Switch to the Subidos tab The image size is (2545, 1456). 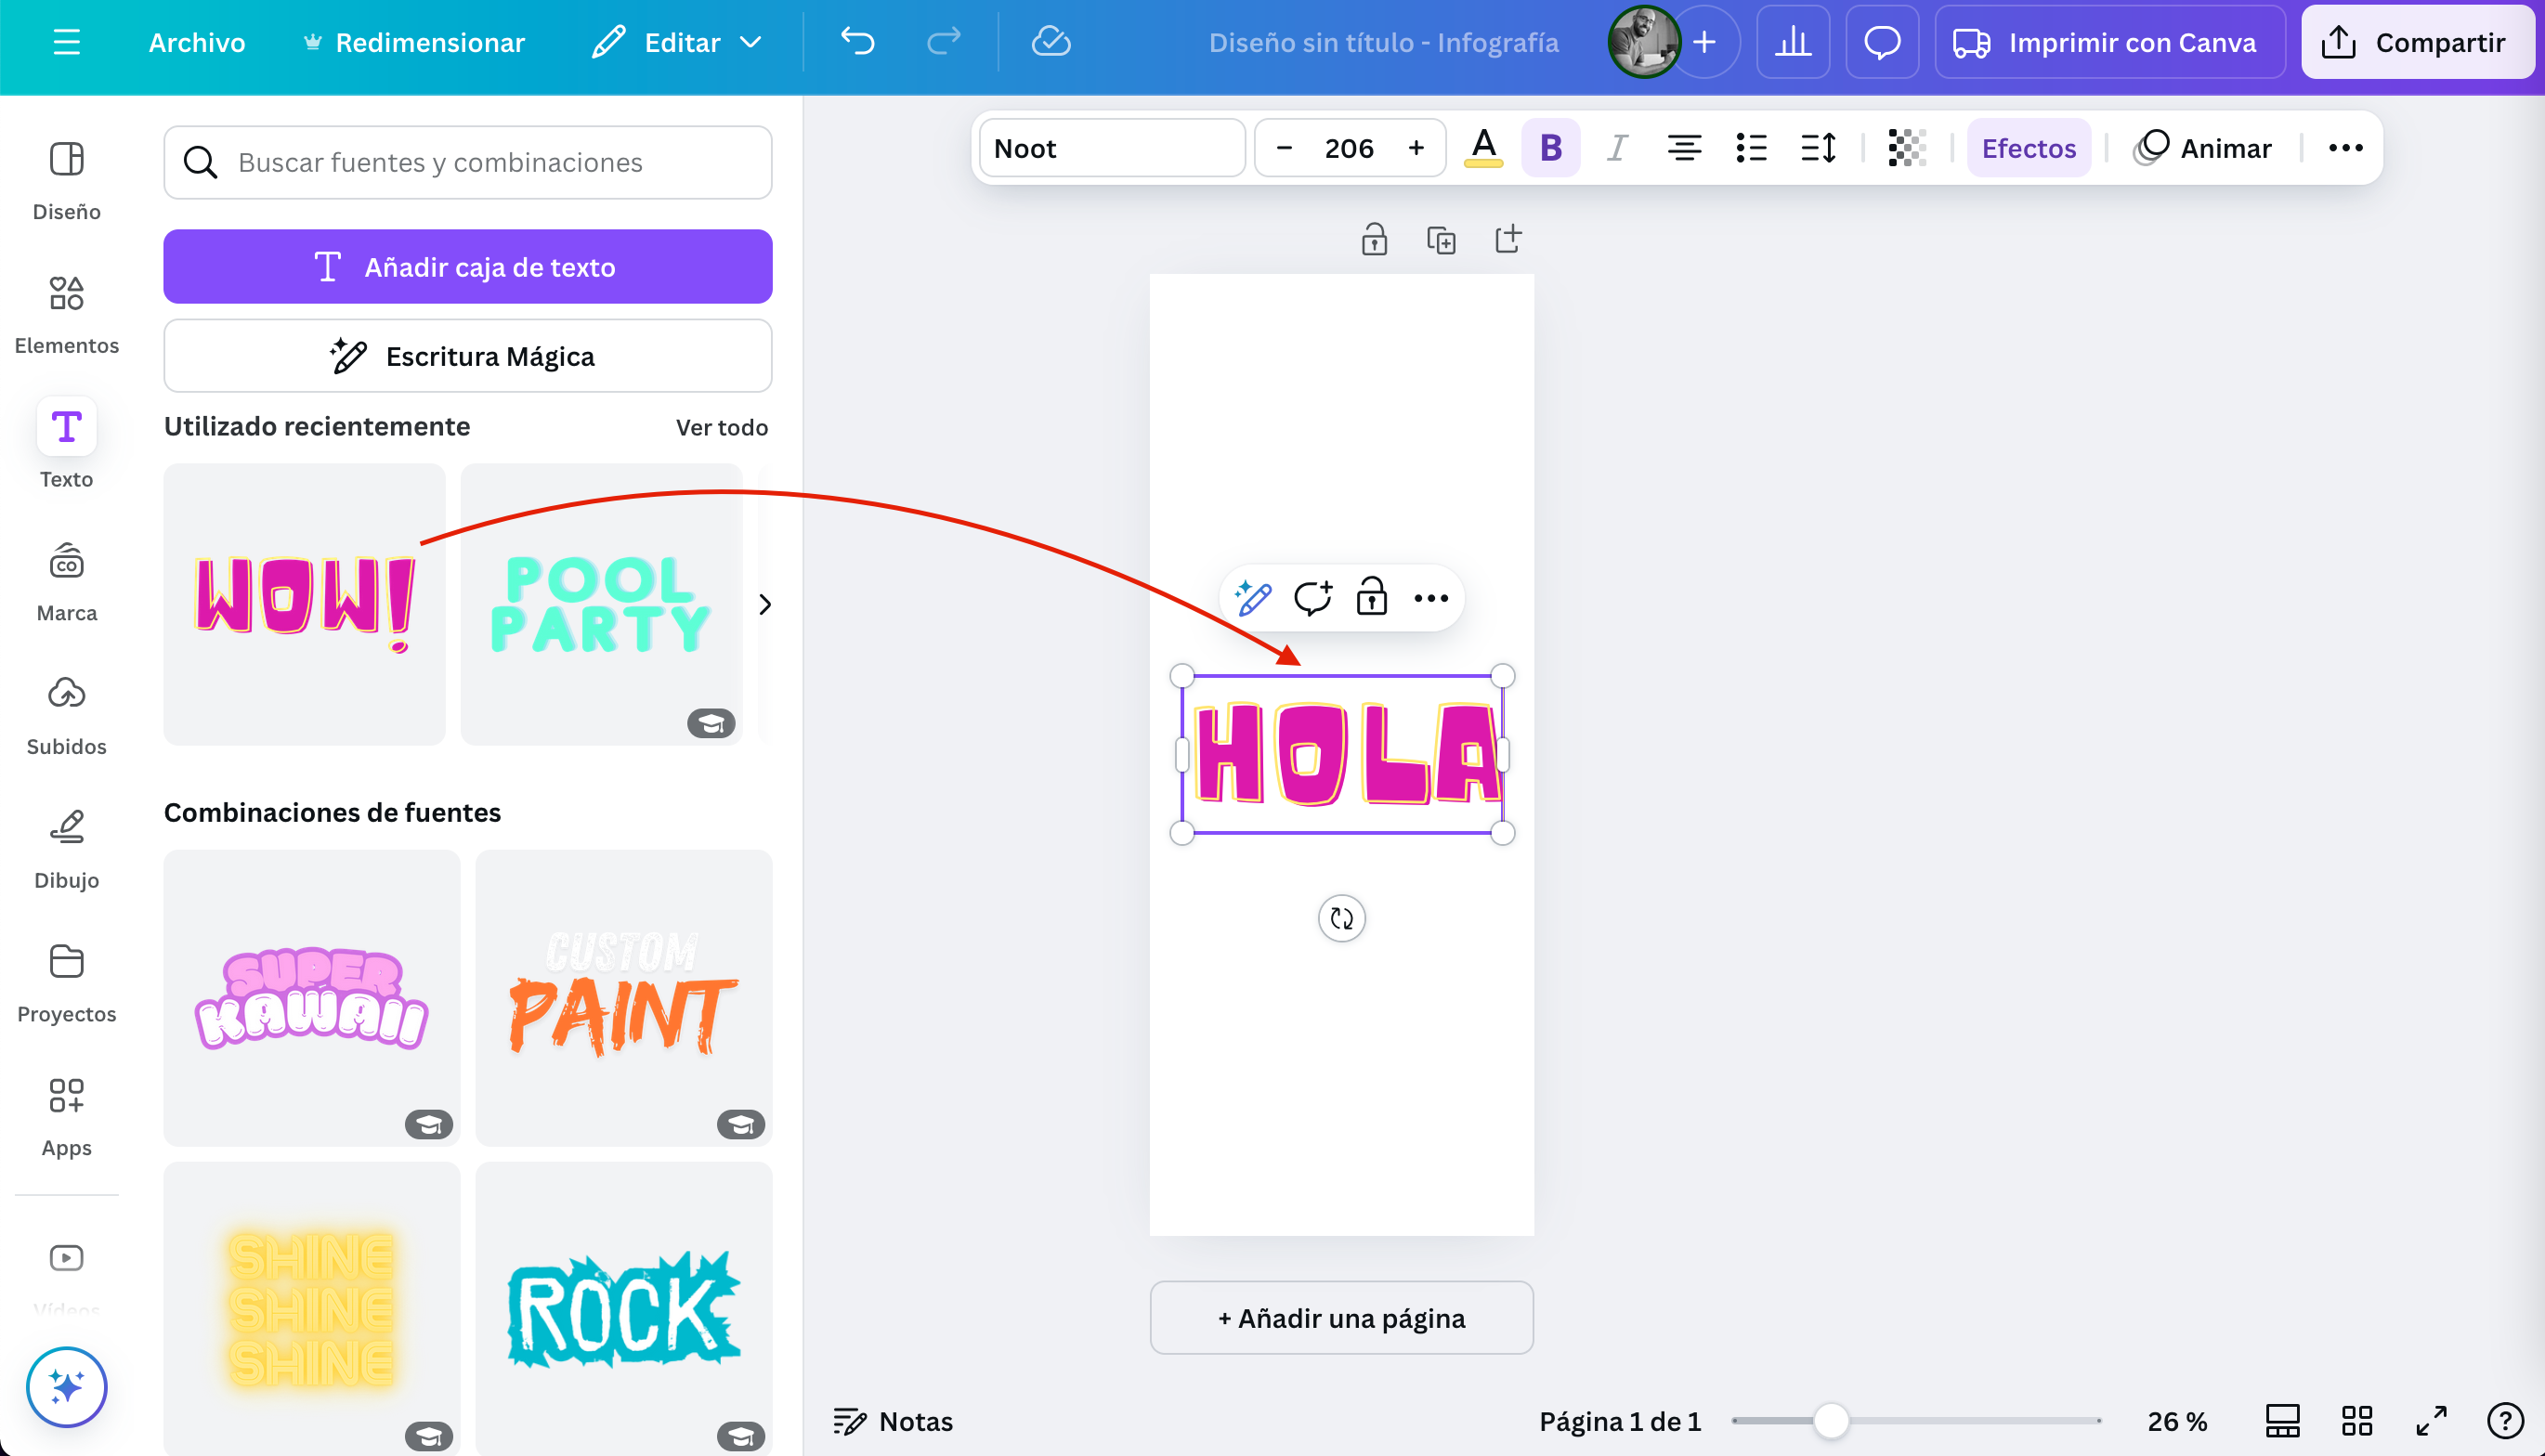pos(66,713)
